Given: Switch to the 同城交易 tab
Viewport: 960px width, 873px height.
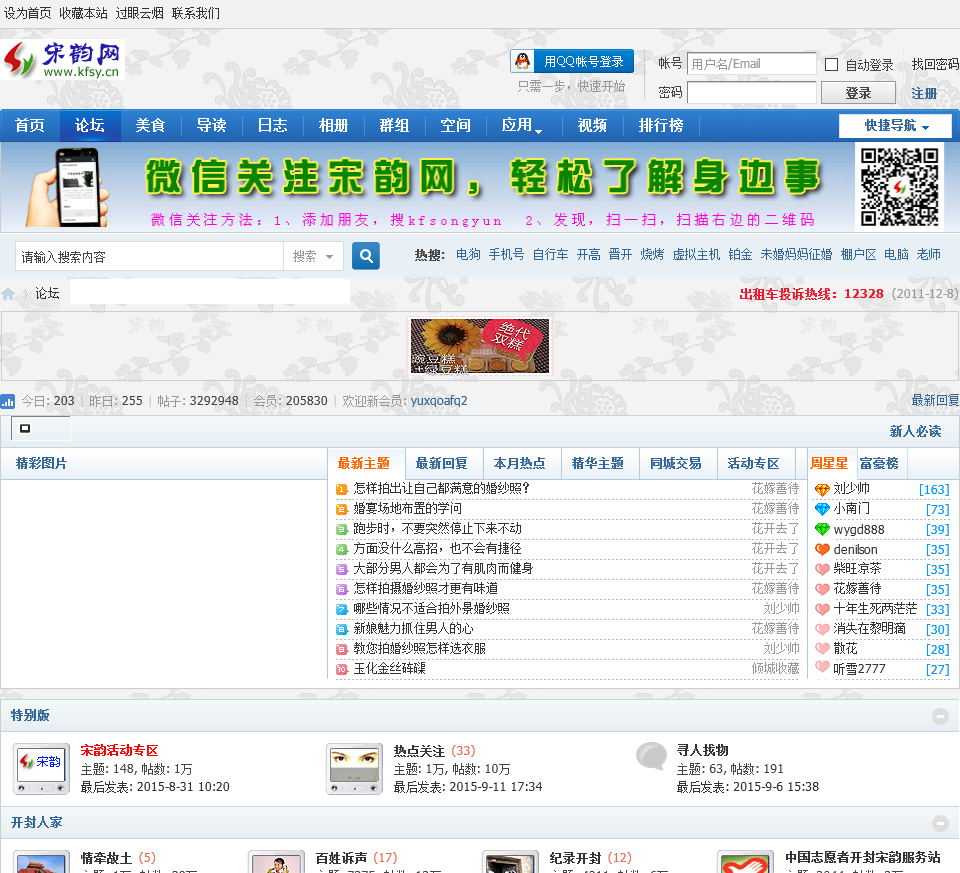Looking at the screenshot, I should tap(675, 463).
